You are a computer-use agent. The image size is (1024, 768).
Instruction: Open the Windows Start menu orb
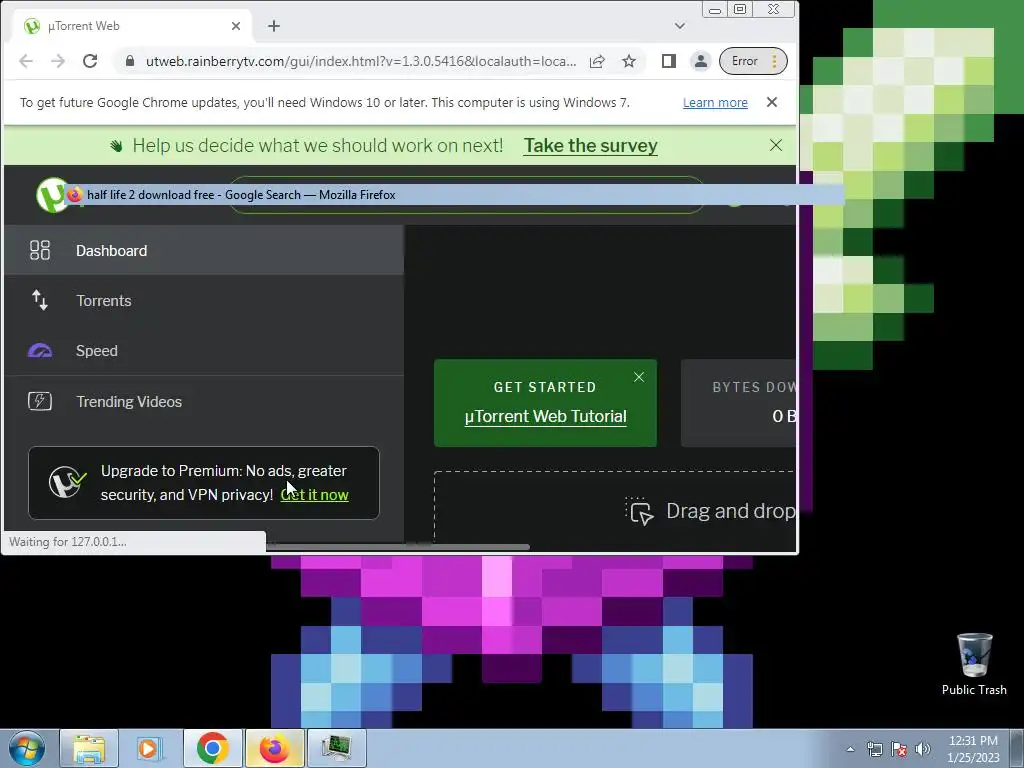click(26, 748)
